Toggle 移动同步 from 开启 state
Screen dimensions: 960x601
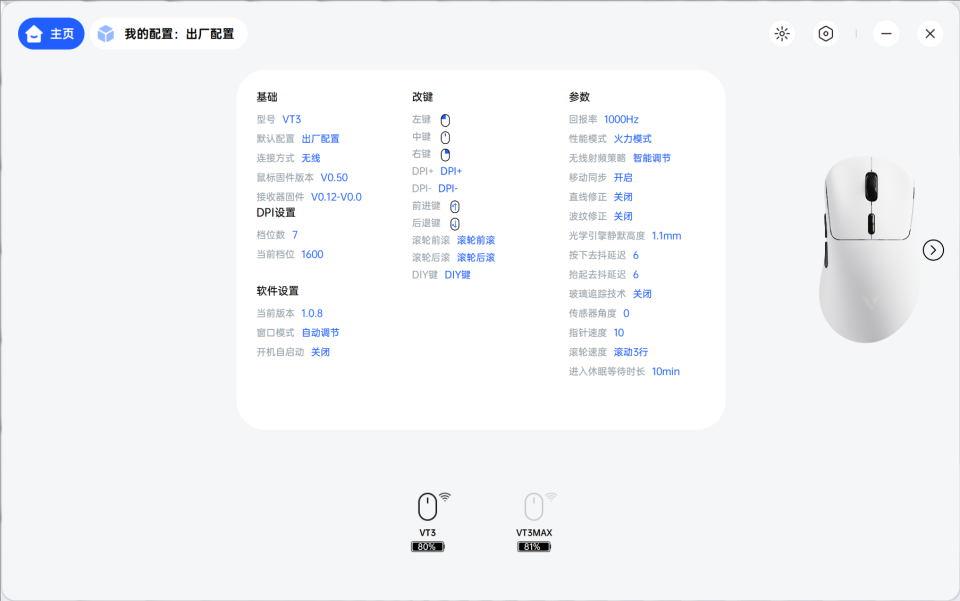click(623, 177)
